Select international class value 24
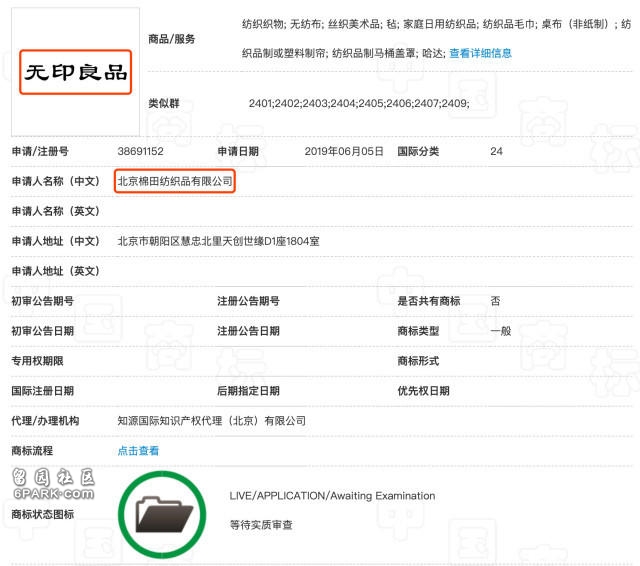Screen dimensions: 640x566 (496, 151)
